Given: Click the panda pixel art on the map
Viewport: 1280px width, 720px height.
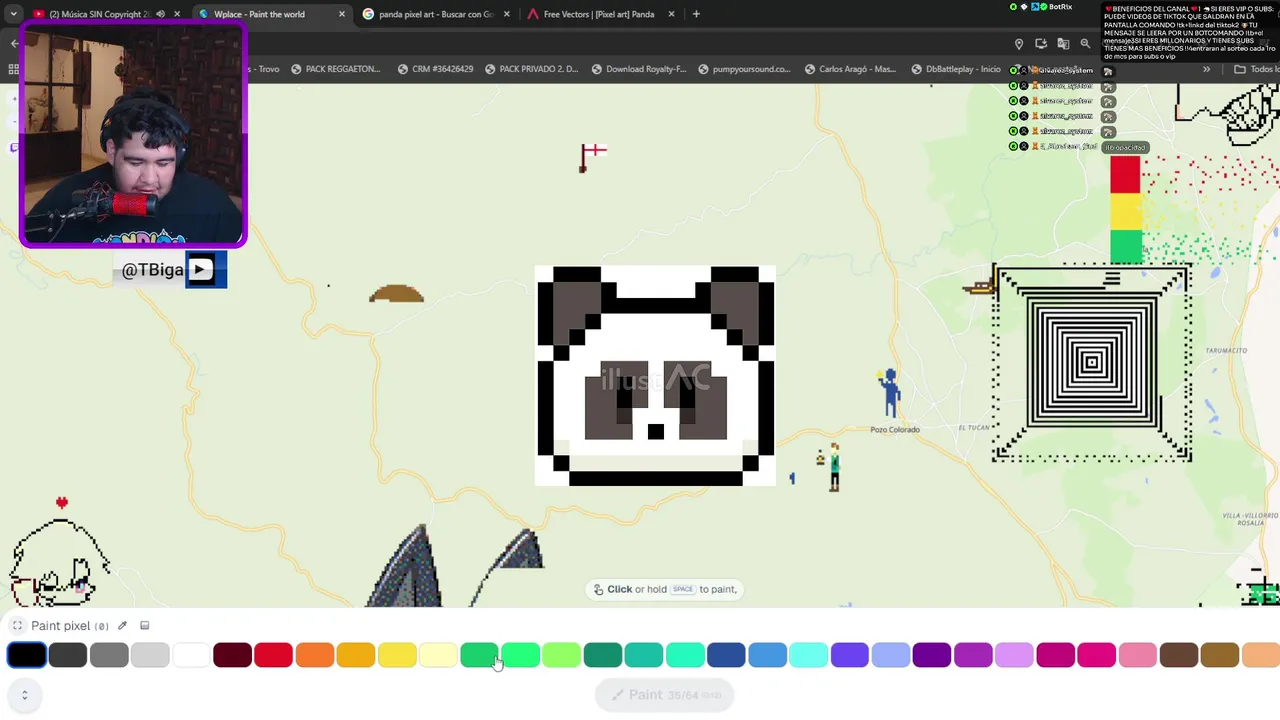Looking at the screenshot, I should 655,376.
